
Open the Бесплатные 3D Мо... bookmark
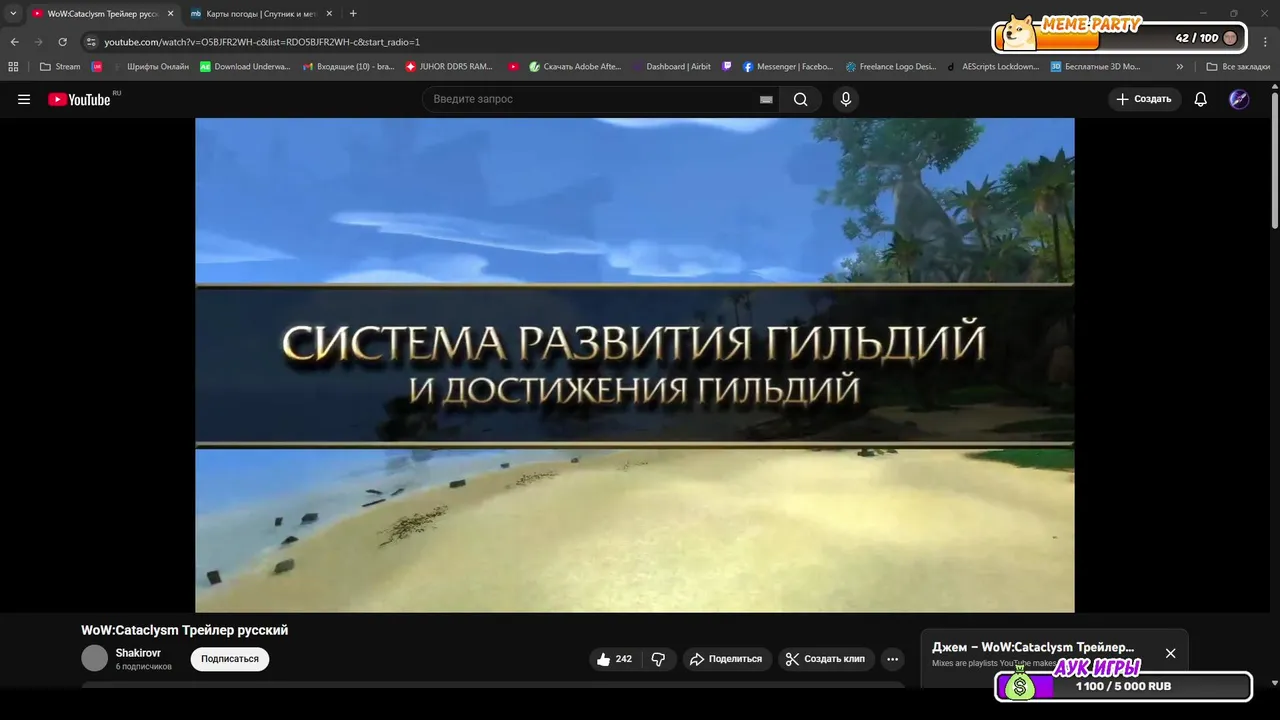tap(1096, 67)
